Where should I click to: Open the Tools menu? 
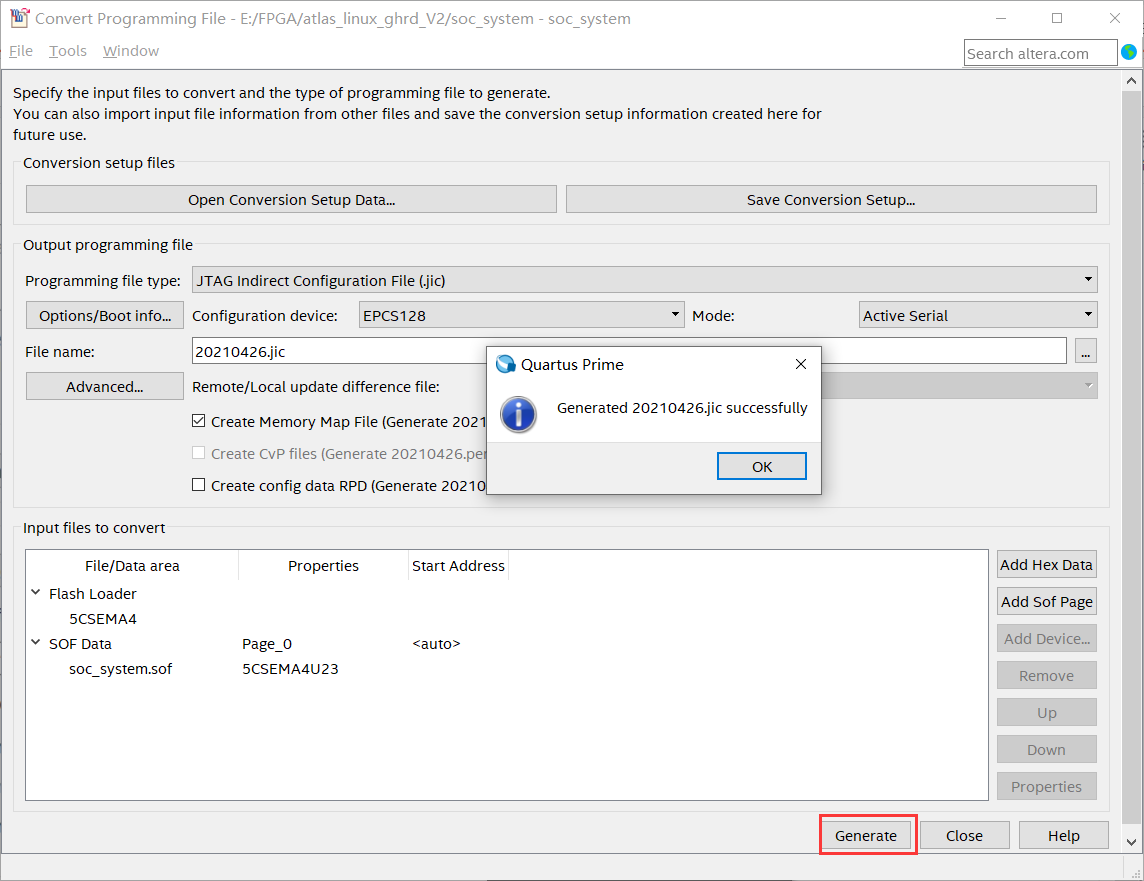click(x=68, y=51)
